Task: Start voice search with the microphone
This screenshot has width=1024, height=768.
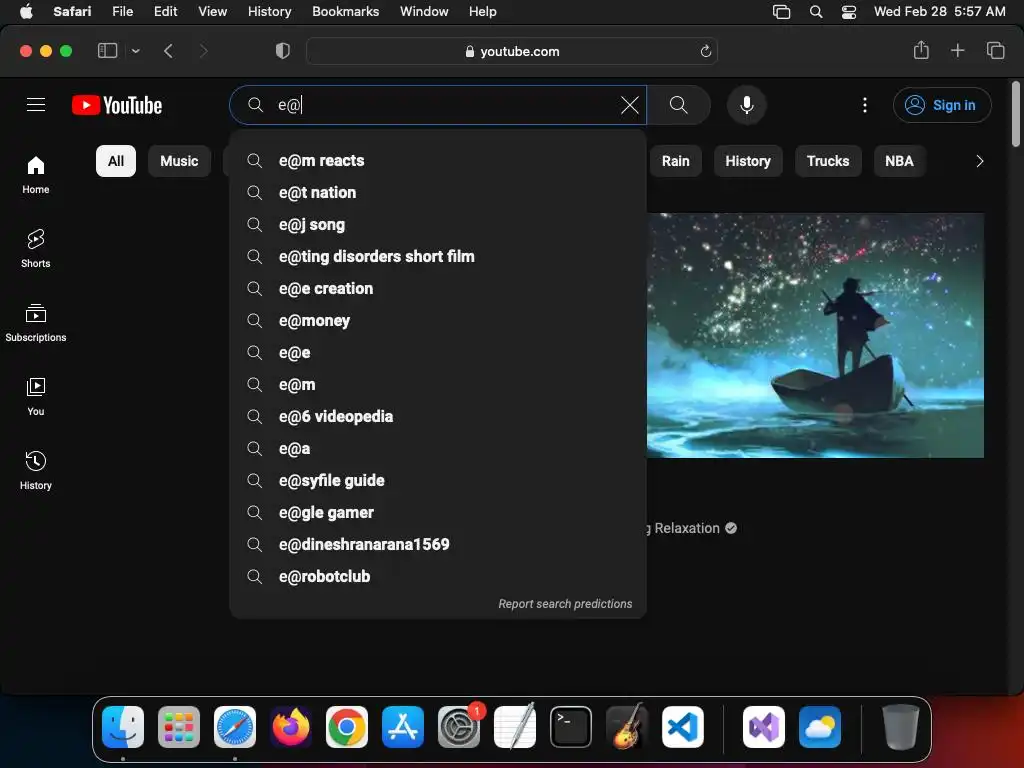Action: pos(746,104)
